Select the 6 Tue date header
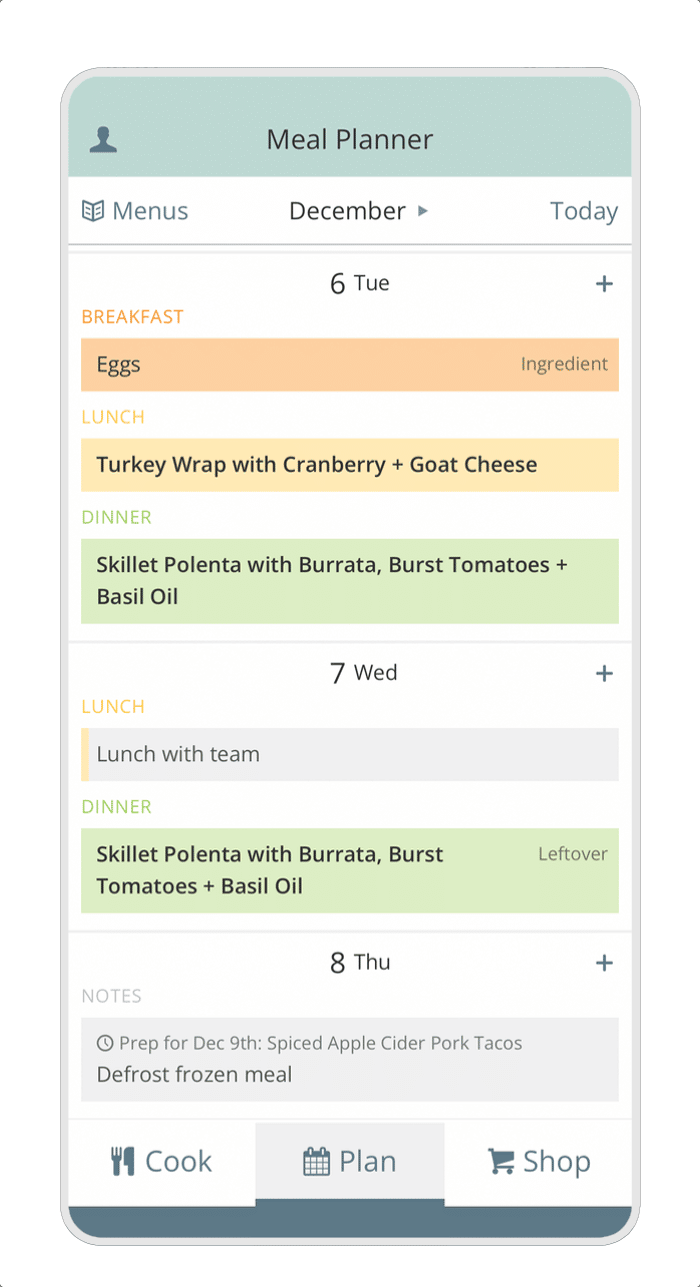 click(359, 284)
